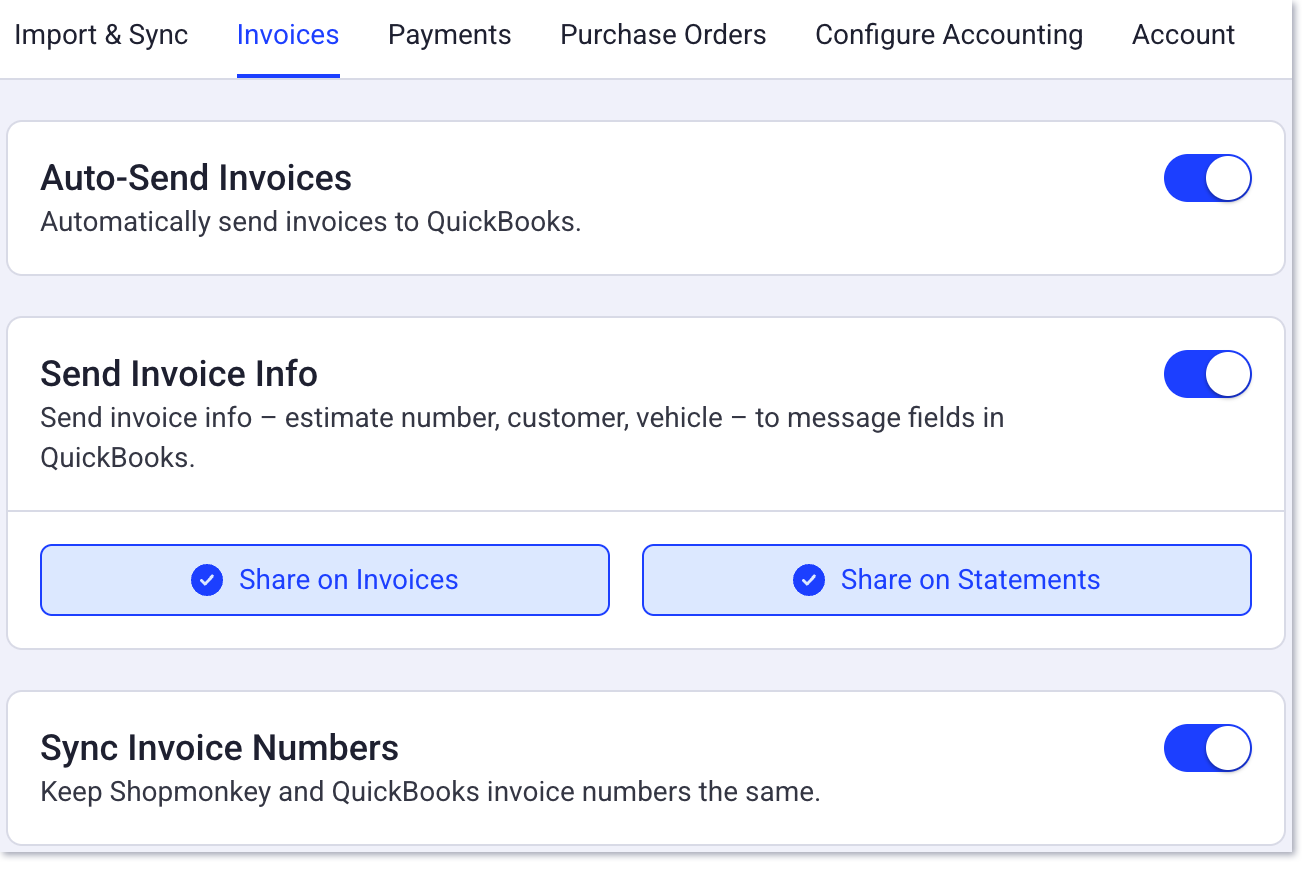Toggle Sync Invoice Numbers off

1208,747
